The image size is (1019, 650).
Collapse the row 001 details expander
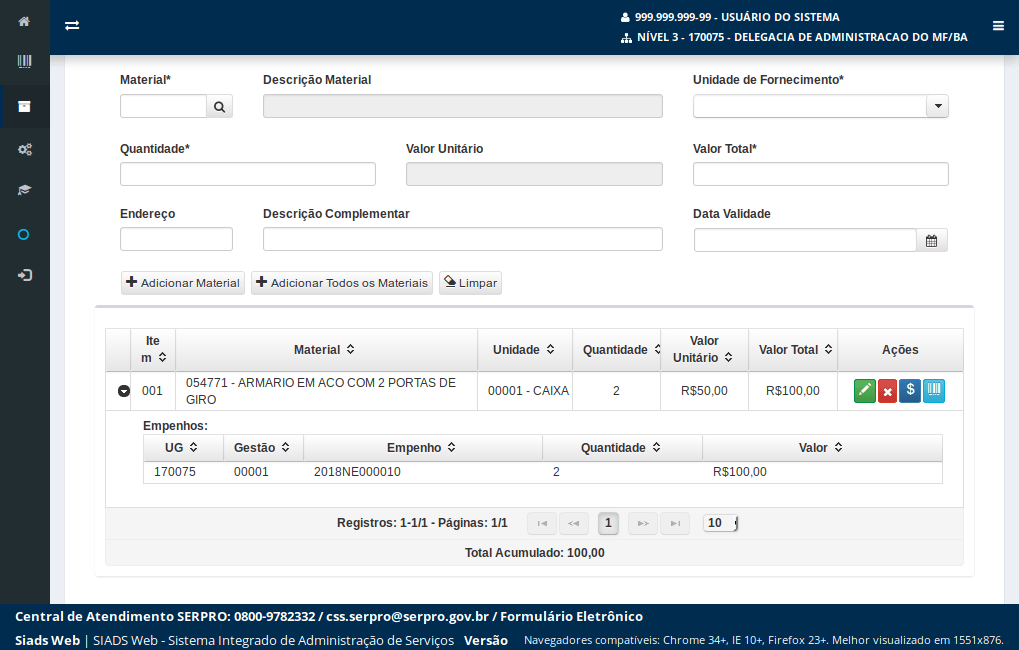[123, 391]
